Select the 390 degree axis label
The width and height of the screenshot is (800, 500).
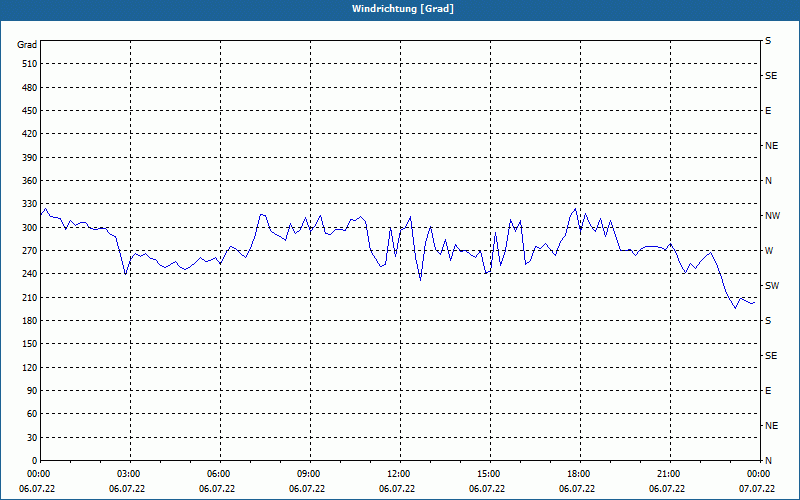point(30,157)
